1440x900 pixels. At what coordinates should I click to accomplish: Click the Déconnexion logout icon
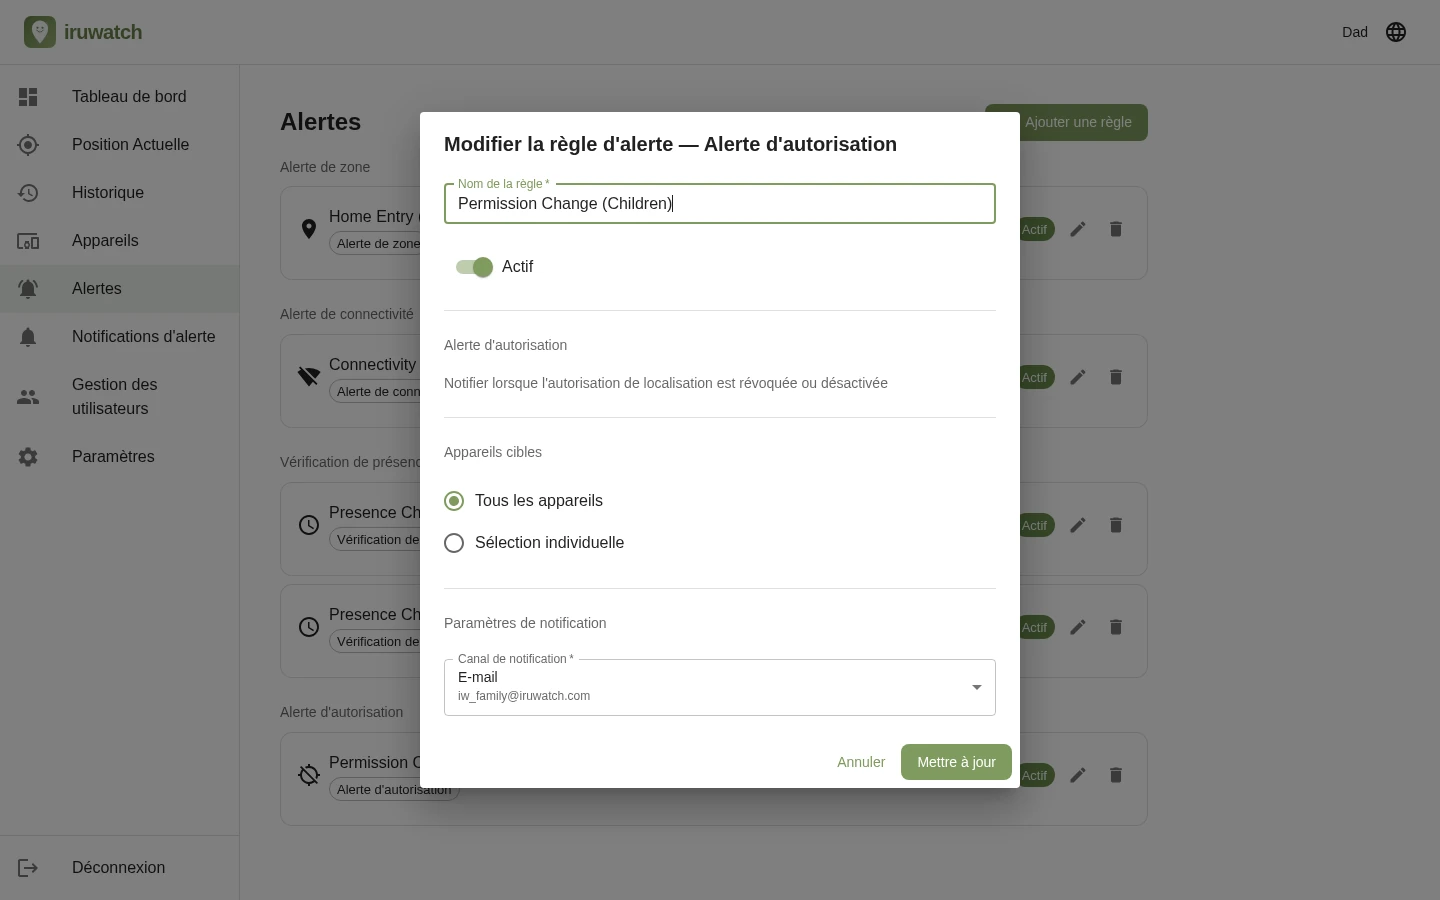click(28, 868)
